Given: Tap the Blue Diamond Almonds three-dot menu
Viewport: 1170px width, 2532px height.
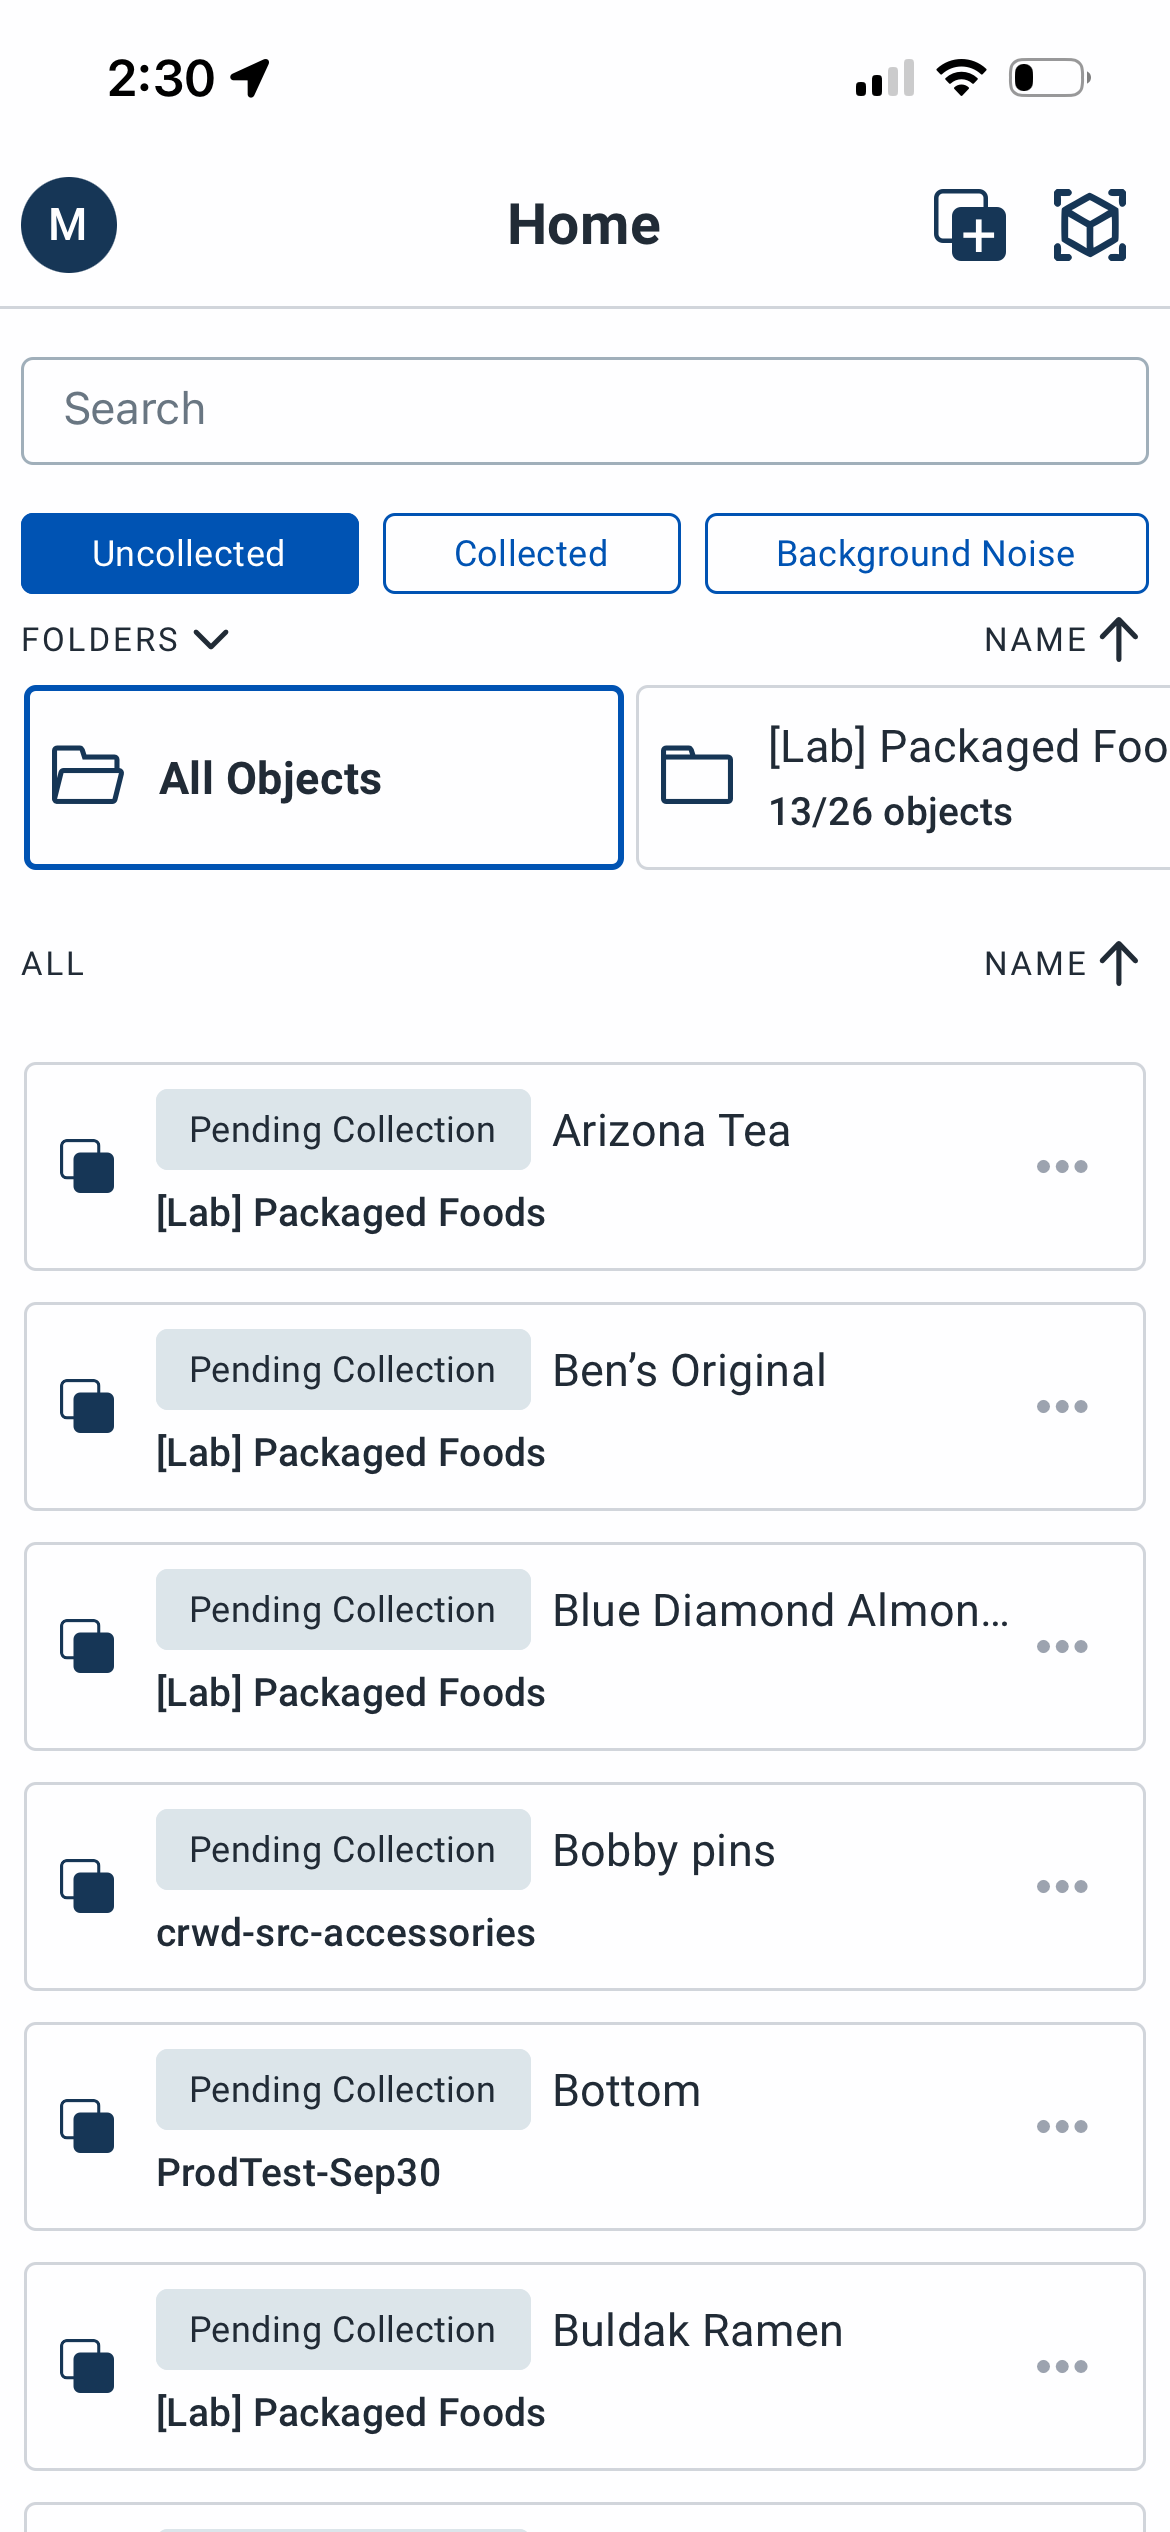Looking at the screenshot, I should (1061, 1647).
